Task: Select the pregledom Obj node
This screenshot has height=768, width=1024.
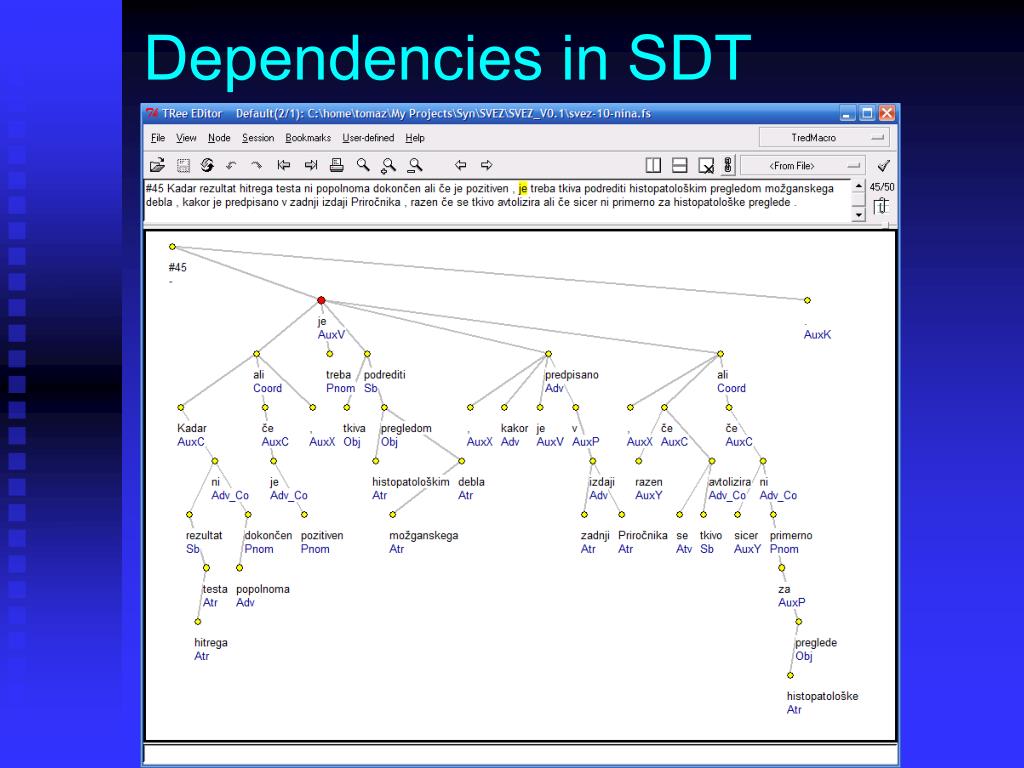Action: pos(385,408)
